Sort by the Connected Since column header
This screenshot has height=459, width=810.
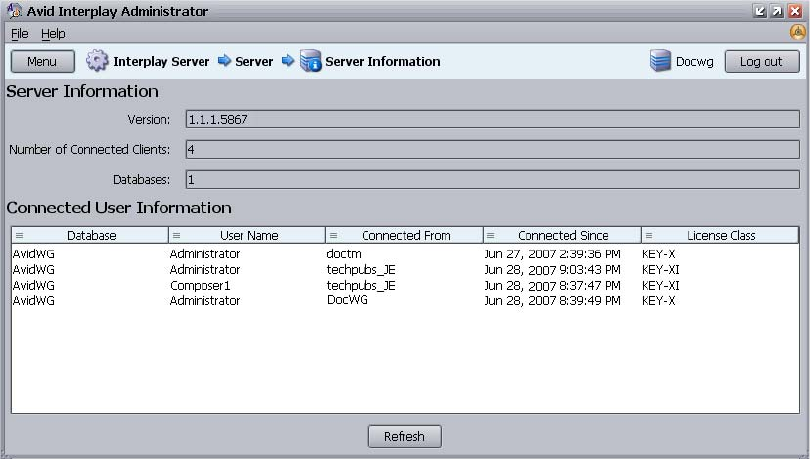tap(563, 235)
